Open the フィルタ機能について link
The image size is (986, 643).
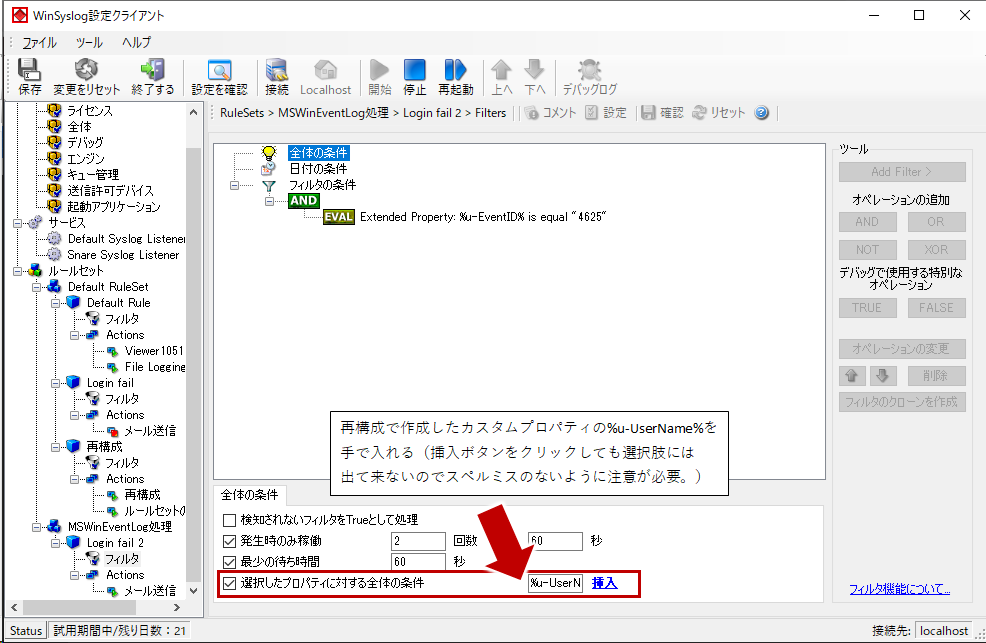(899, 589)
